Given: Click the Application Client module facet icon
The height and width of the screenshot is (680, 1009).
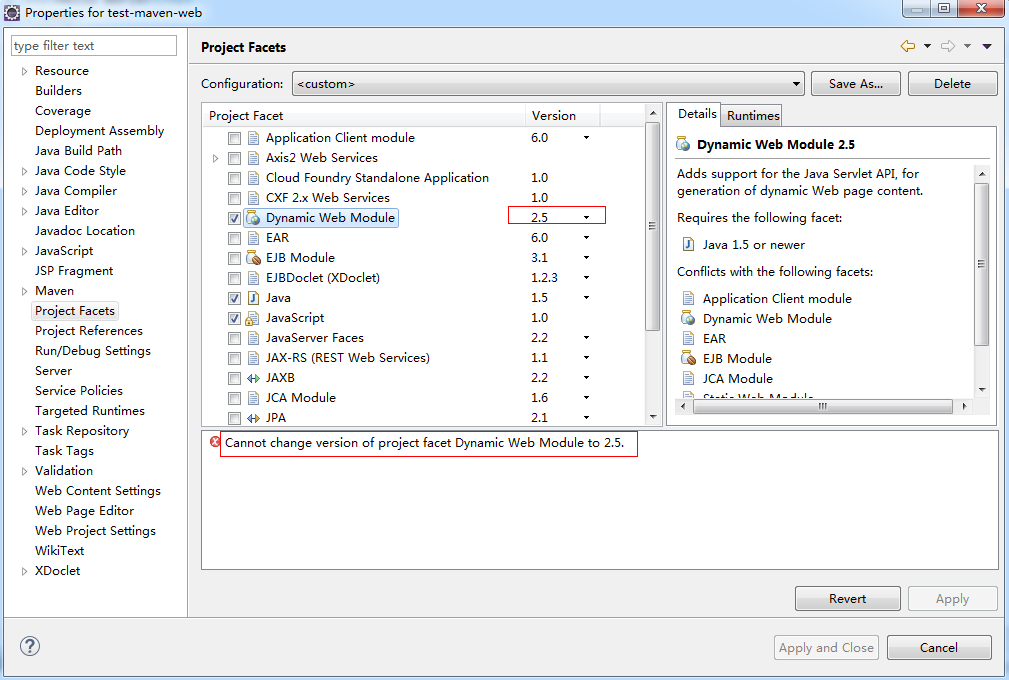Looking at the screenshot, I should [254, 138].
